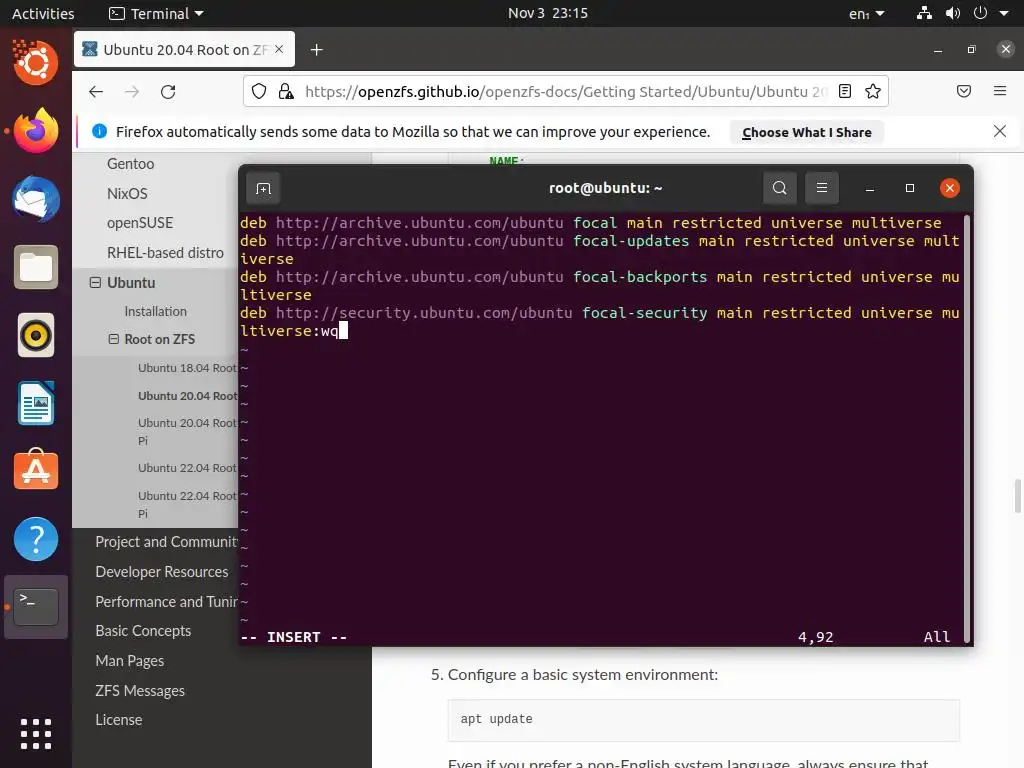Open network status icon in top bar
1024x768 pixels.
point(923,13)
